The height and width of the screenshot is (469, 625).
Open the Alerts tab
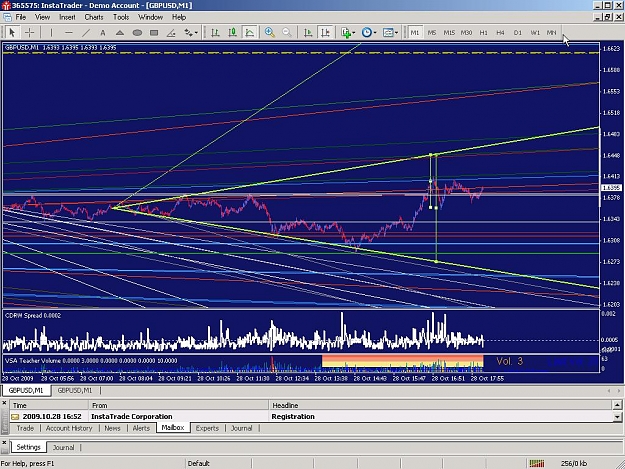pyautogui.click(x=141, y=428)
